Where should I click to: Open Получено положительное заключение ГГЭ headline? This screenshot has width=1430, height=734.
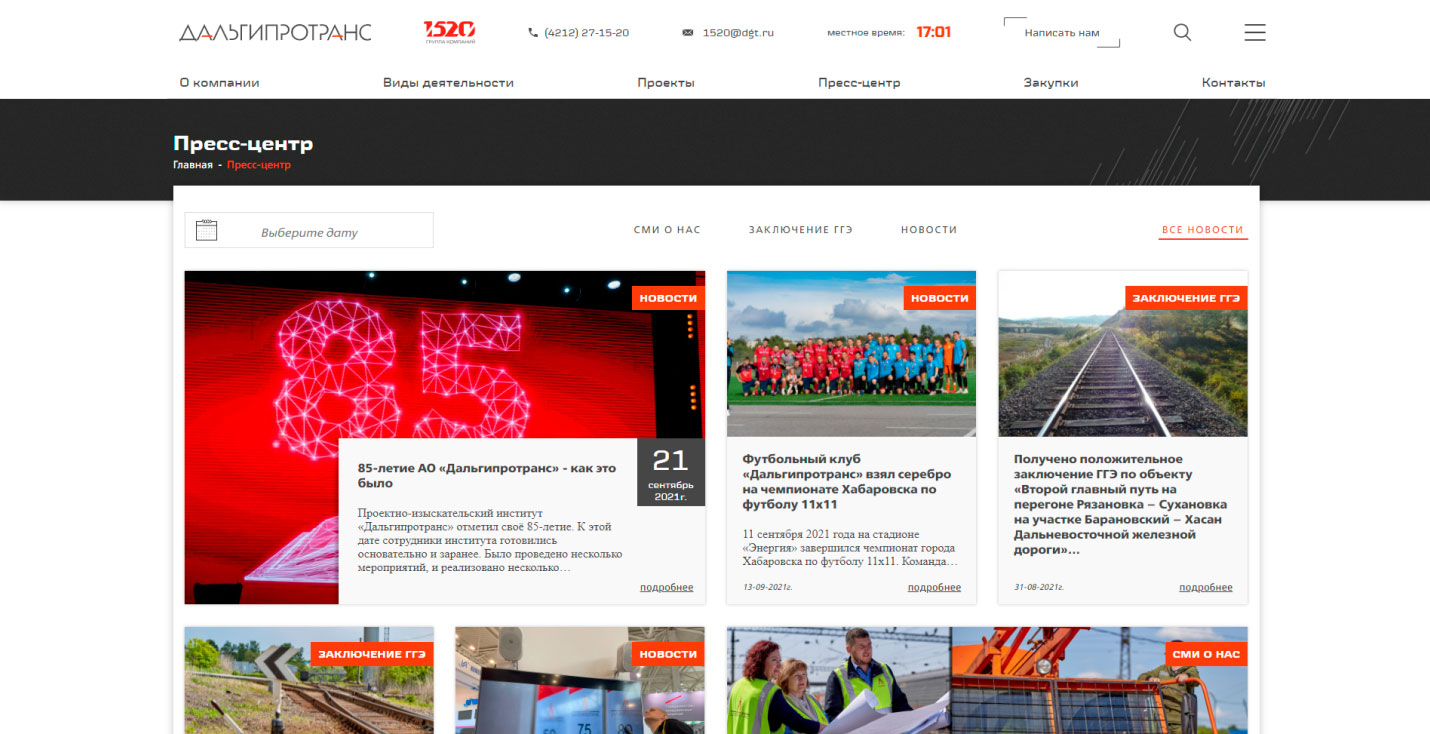(1120, 505)
